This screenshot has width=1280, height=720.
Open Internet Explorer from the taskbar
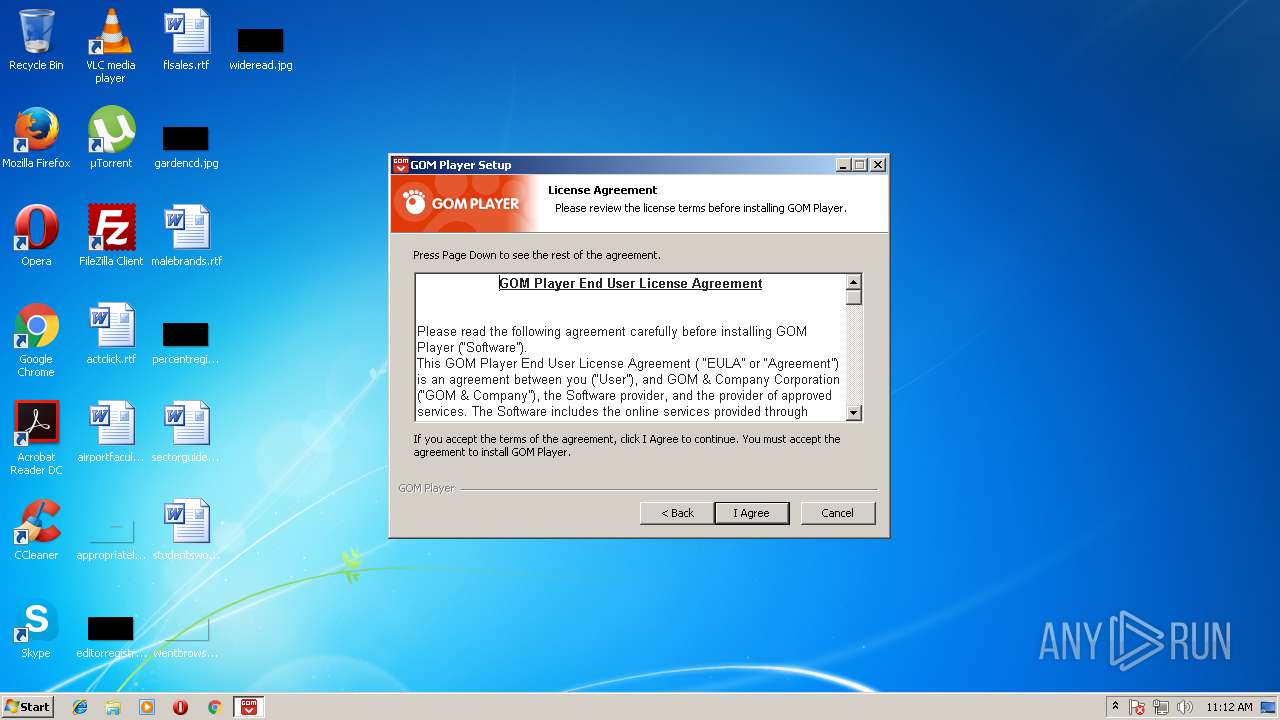80,707
